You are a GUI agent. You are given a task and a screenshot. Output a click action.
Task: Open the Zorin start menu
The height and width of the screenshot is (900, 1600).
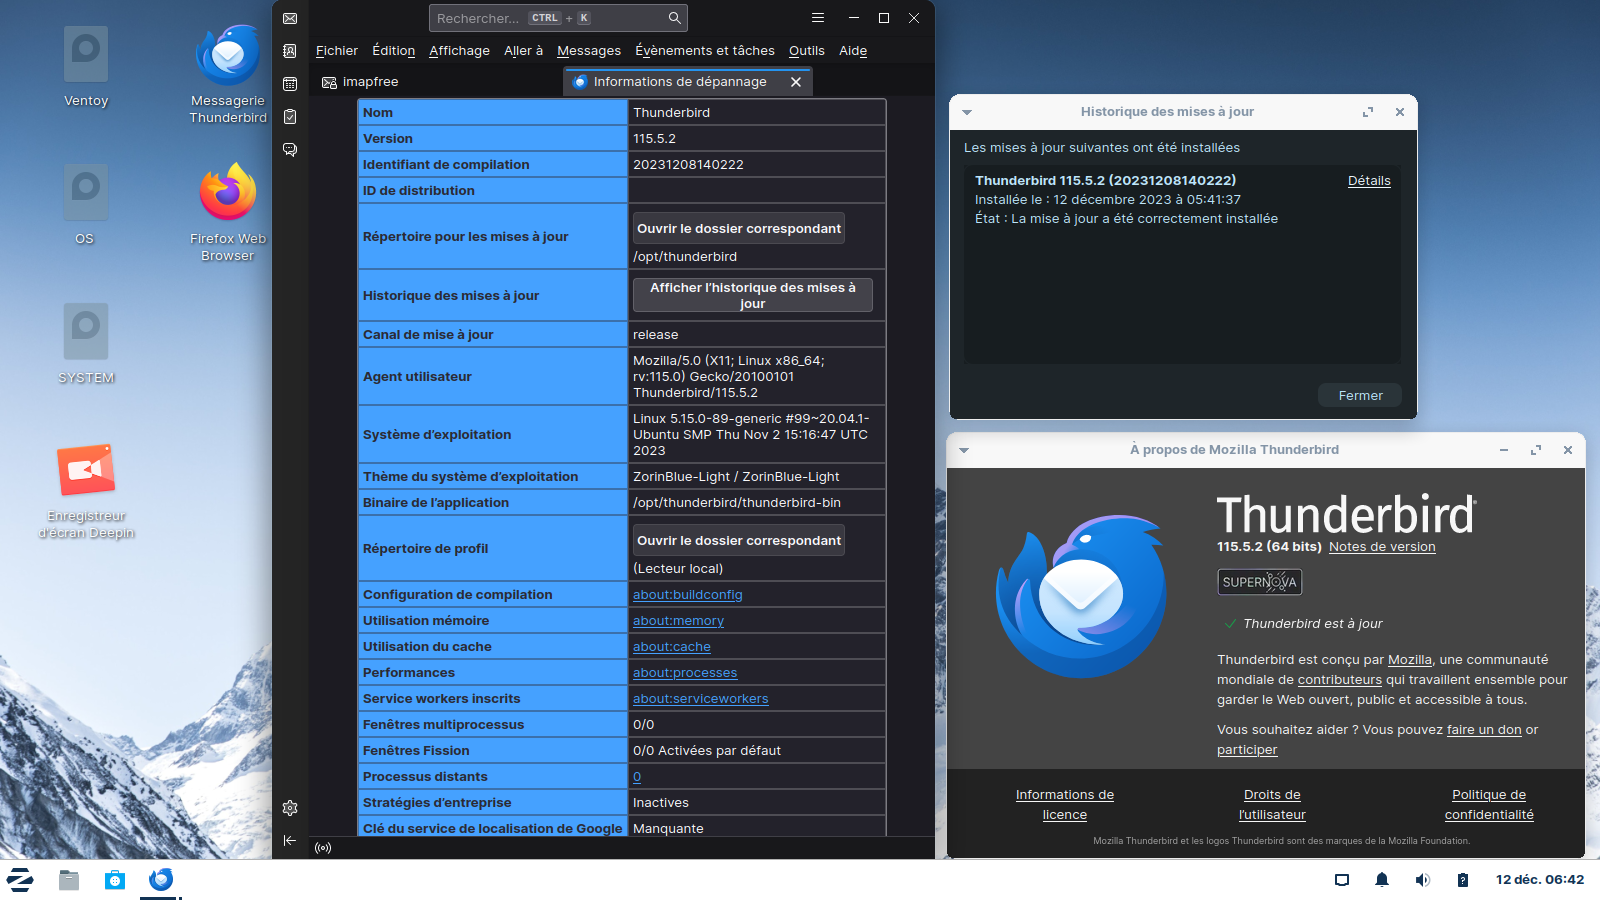(20, 880)
